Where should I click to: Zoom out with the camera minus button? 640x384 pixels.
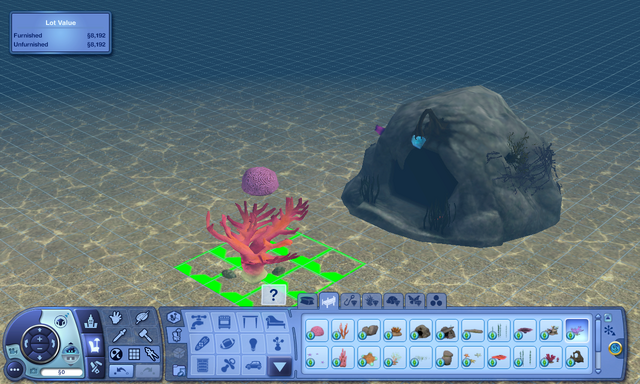(40, 348)
